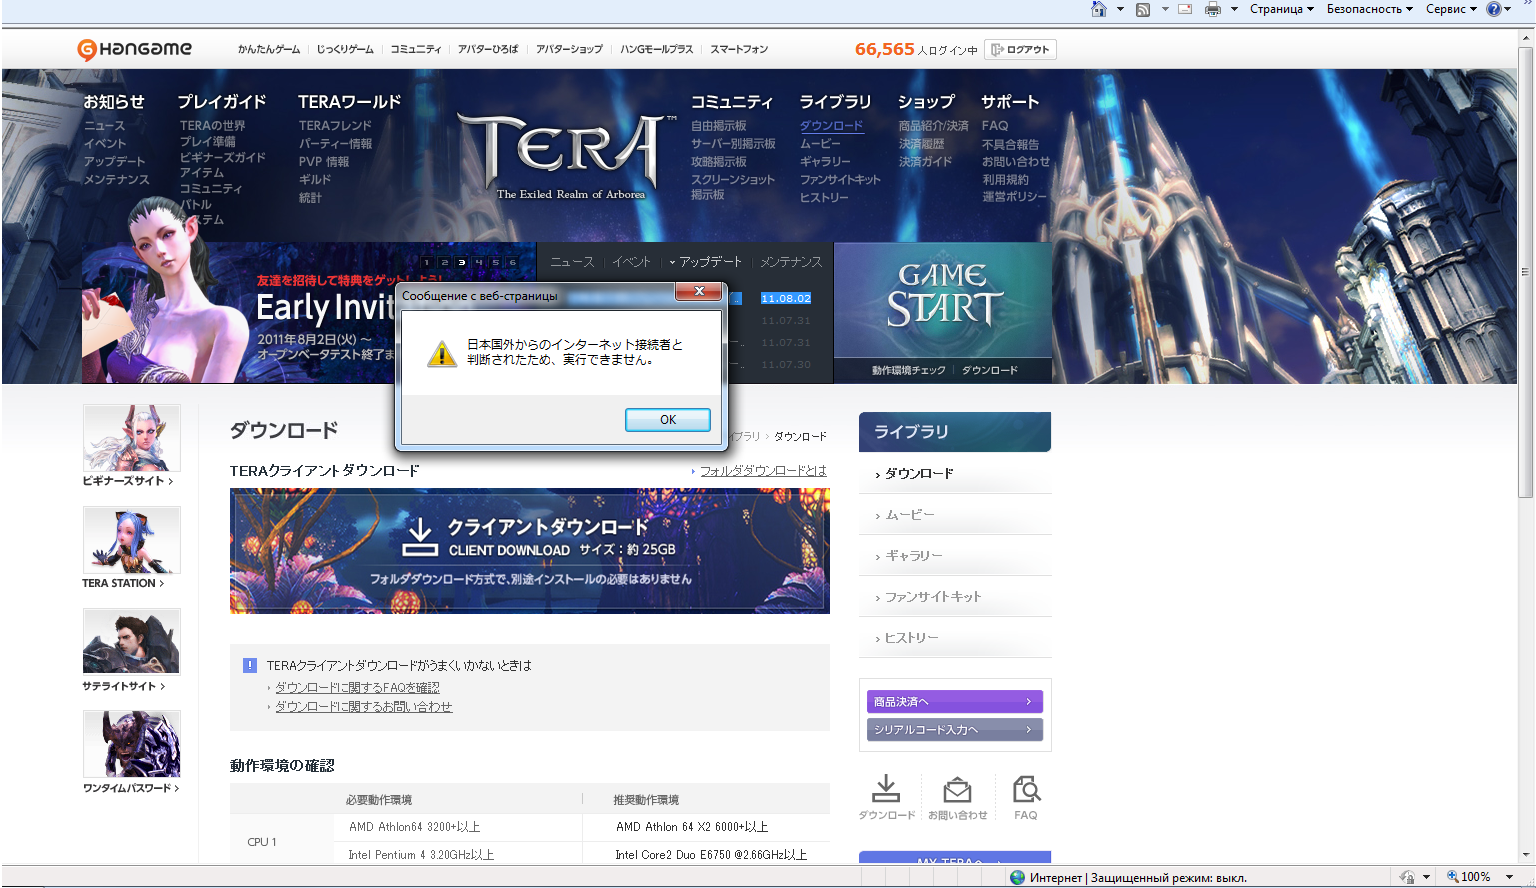
Task: Open アバターショップ in the Hangame top menu
Action: tap(569, 49)
